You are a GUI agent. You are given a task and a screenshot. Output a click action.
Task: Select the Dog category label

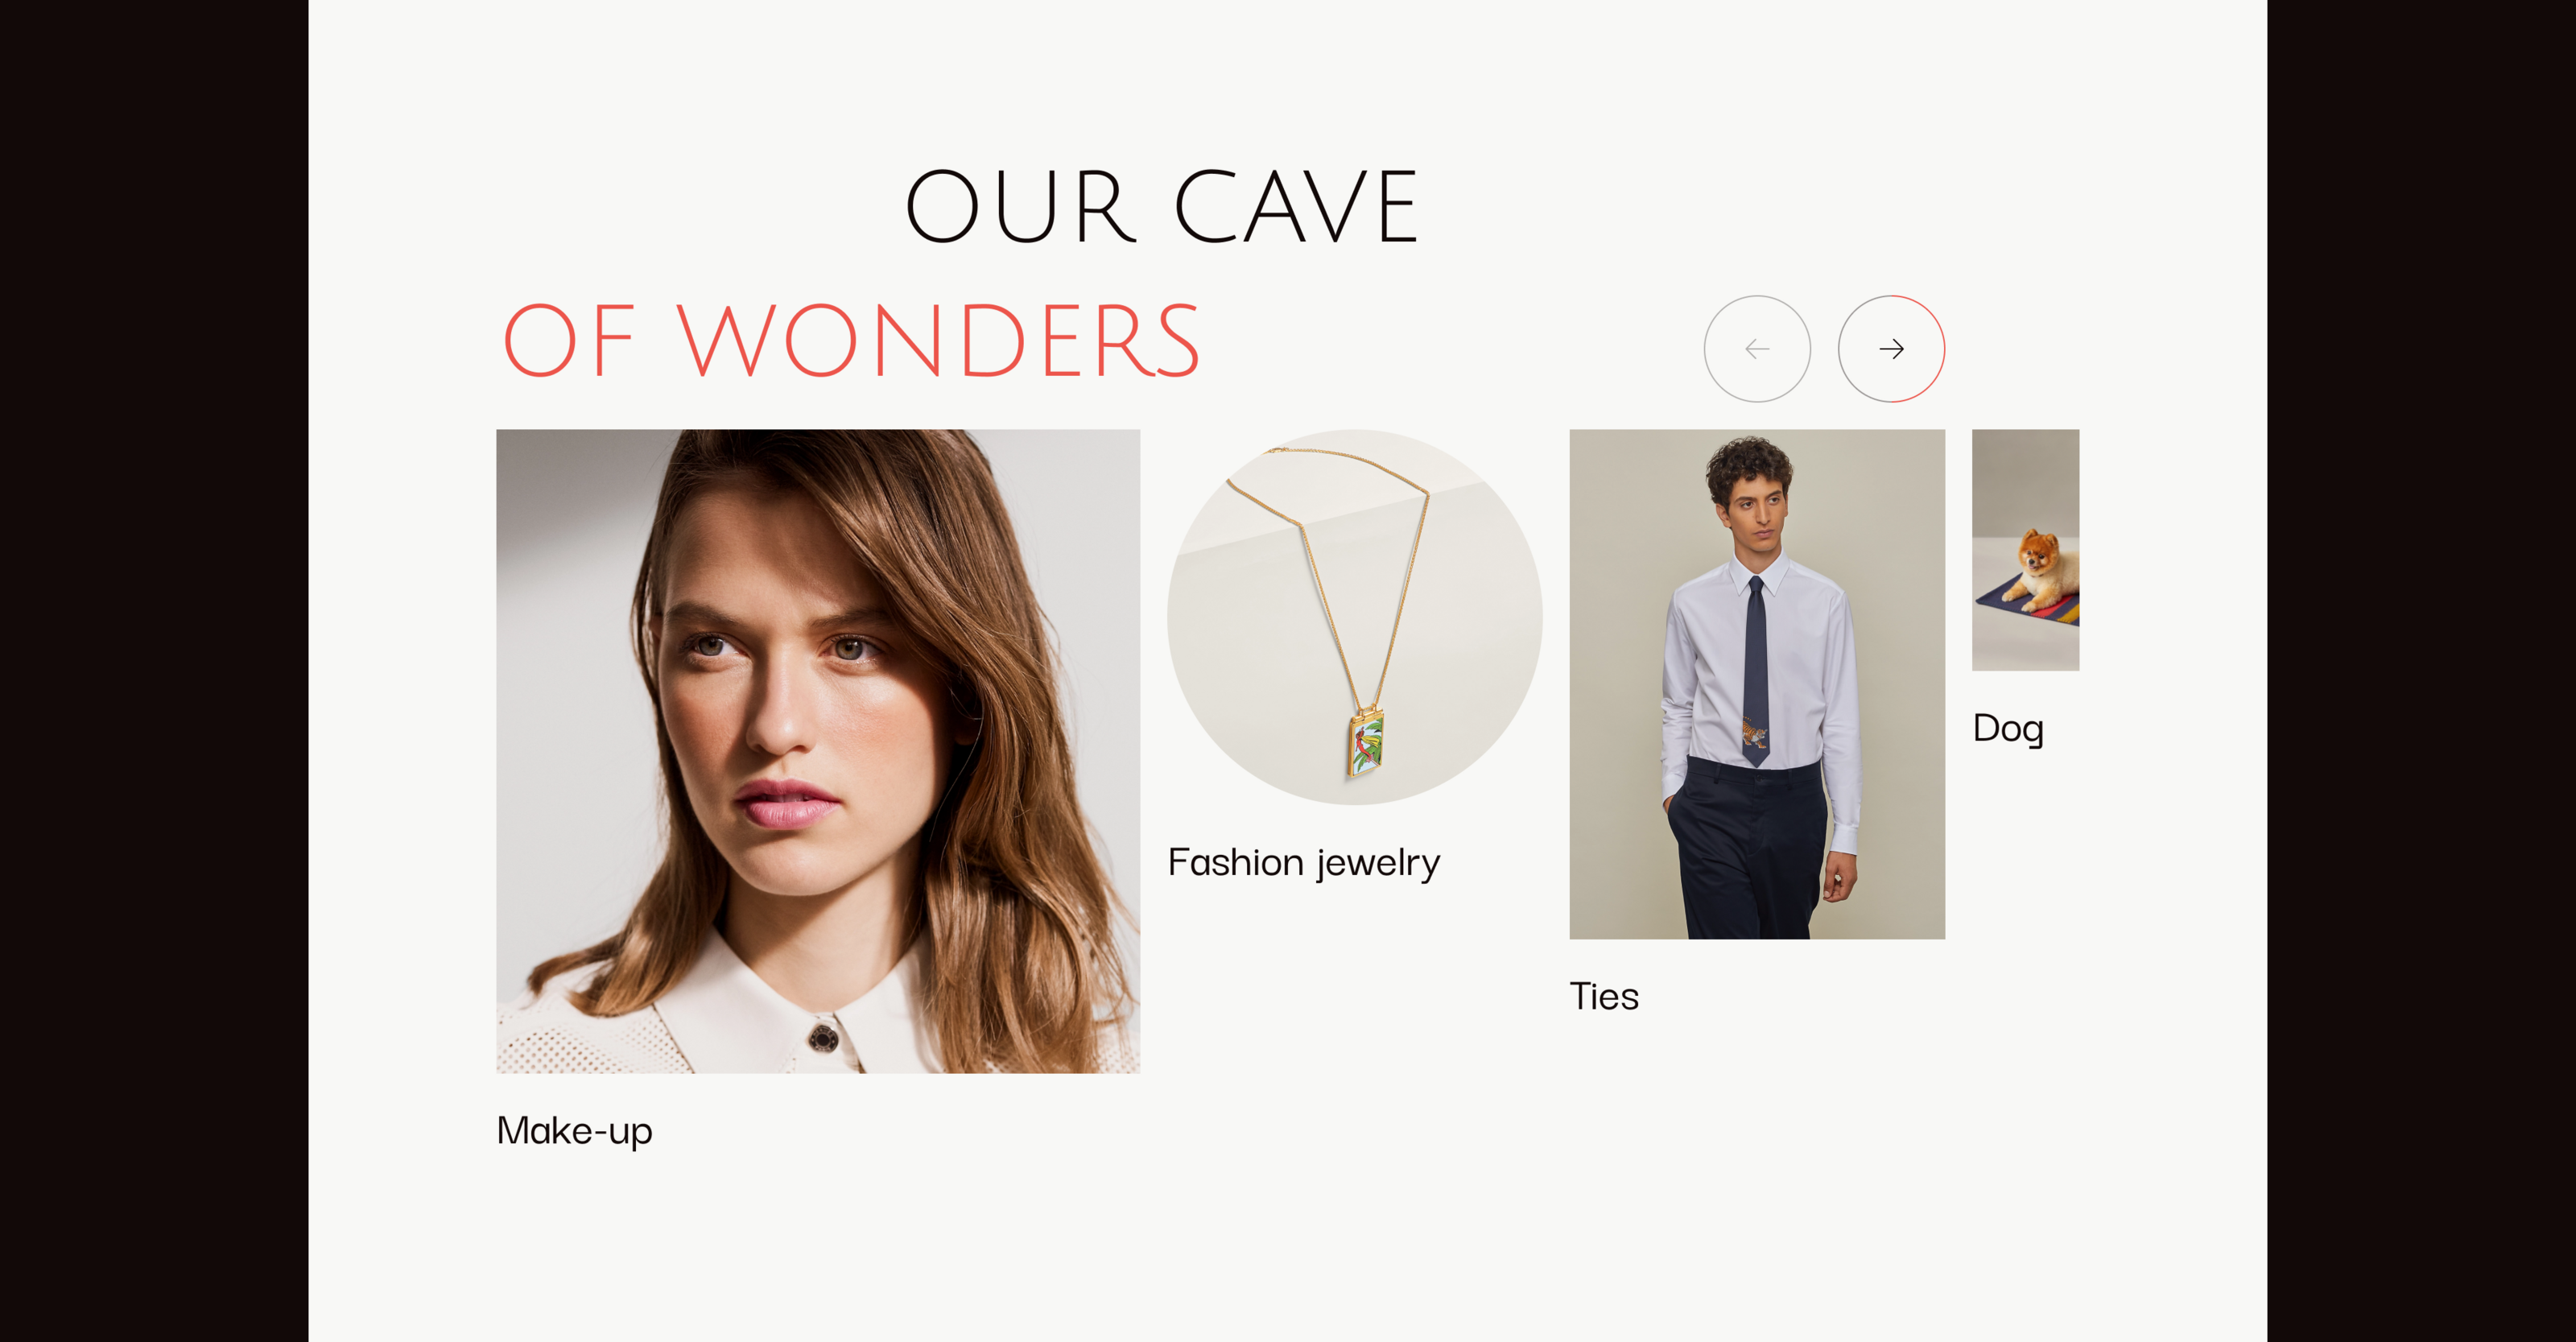click(x=2008, y=728)
